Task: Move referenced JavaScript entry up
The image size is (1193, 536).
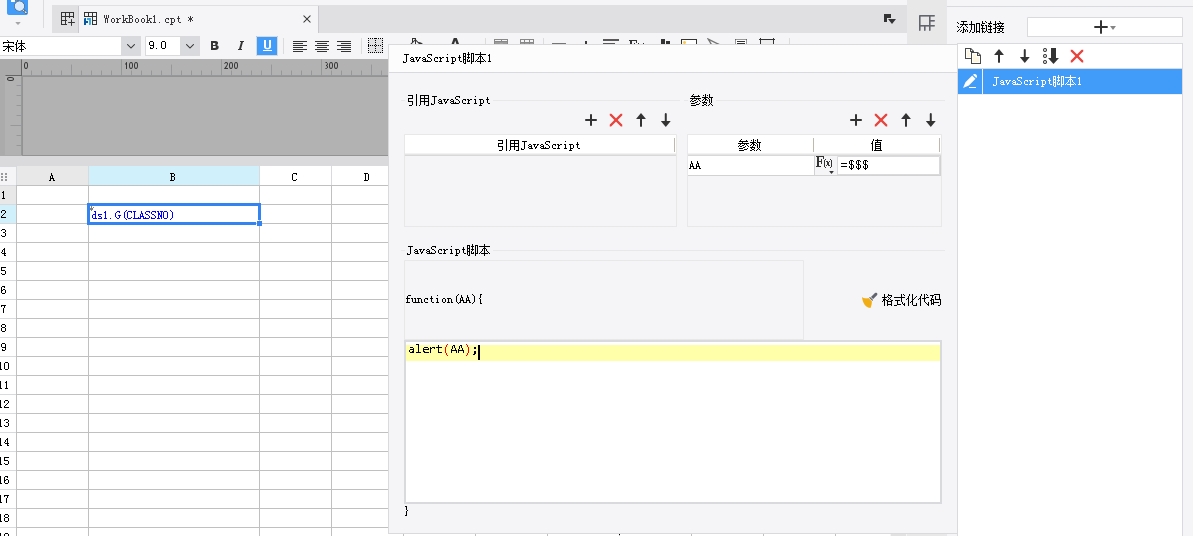Action: tap(641, 120)
